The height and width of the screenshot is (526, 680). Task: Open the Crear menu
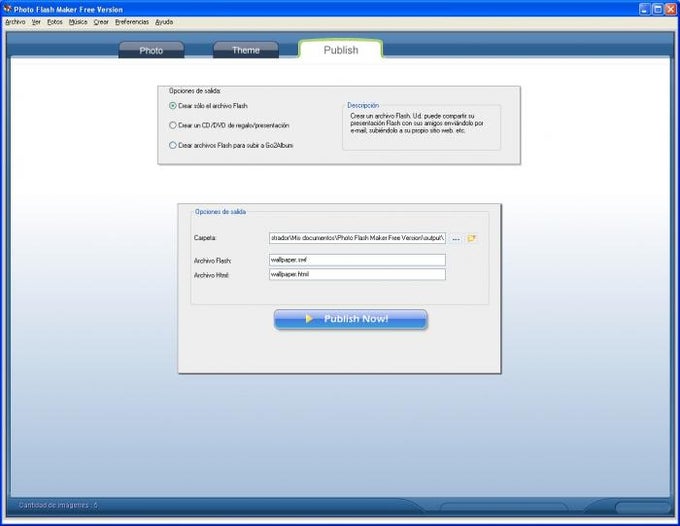point(101,22)
